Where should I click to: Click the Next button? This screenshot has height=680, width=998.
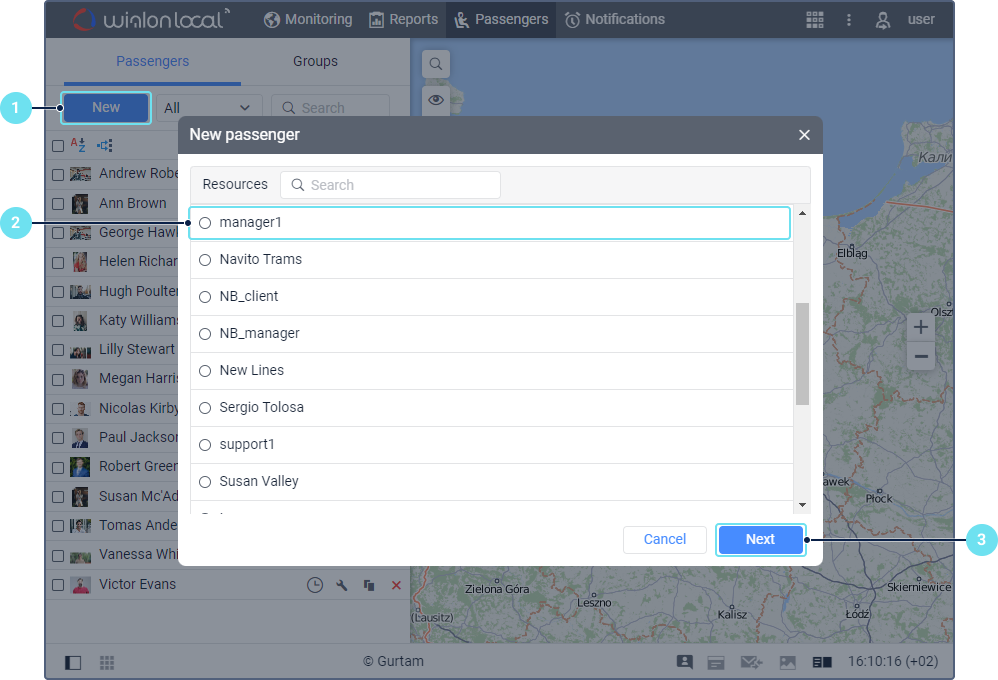pyautogui.click(x=760, y=539)
